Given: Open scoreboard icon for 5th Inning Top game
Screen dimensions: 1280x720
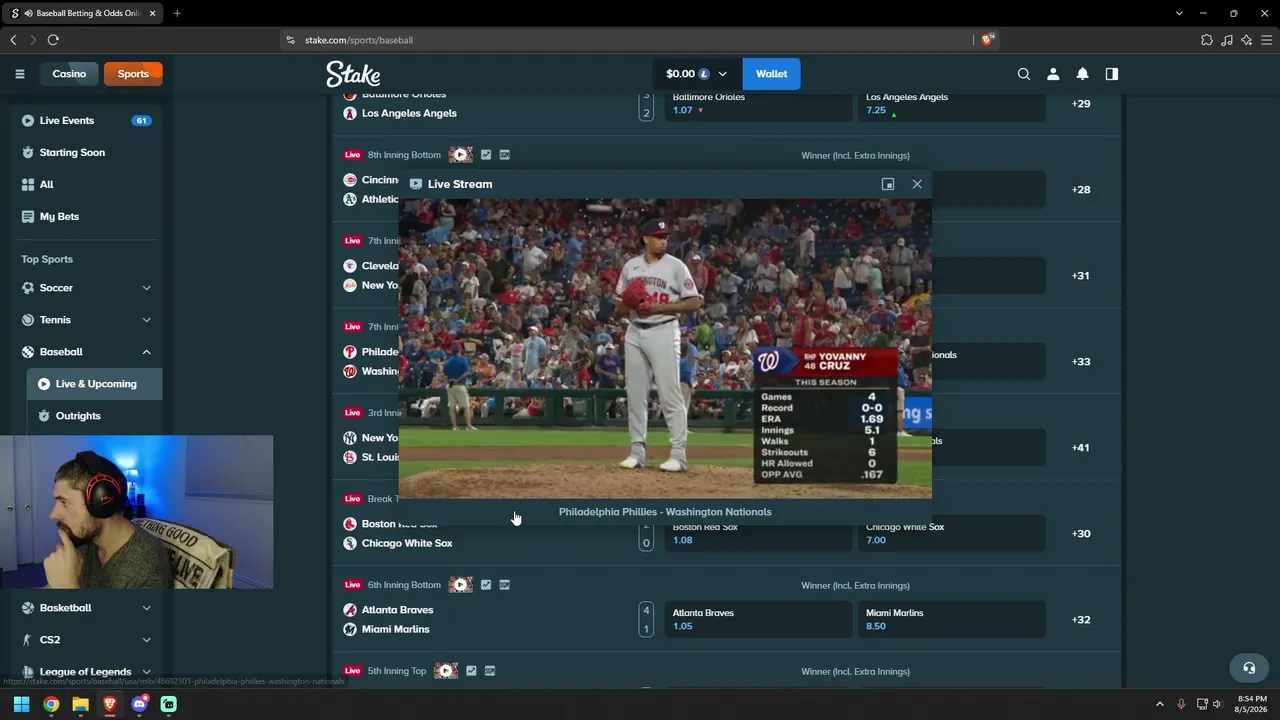Looking at the screenshot, I should click(490, 671).
